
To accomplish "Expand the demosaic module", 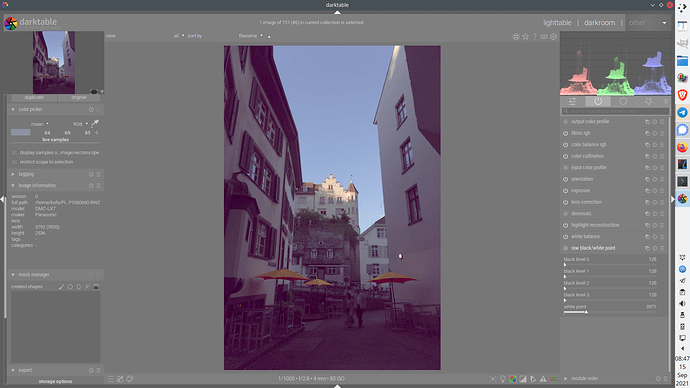I will tap(581, 214).
